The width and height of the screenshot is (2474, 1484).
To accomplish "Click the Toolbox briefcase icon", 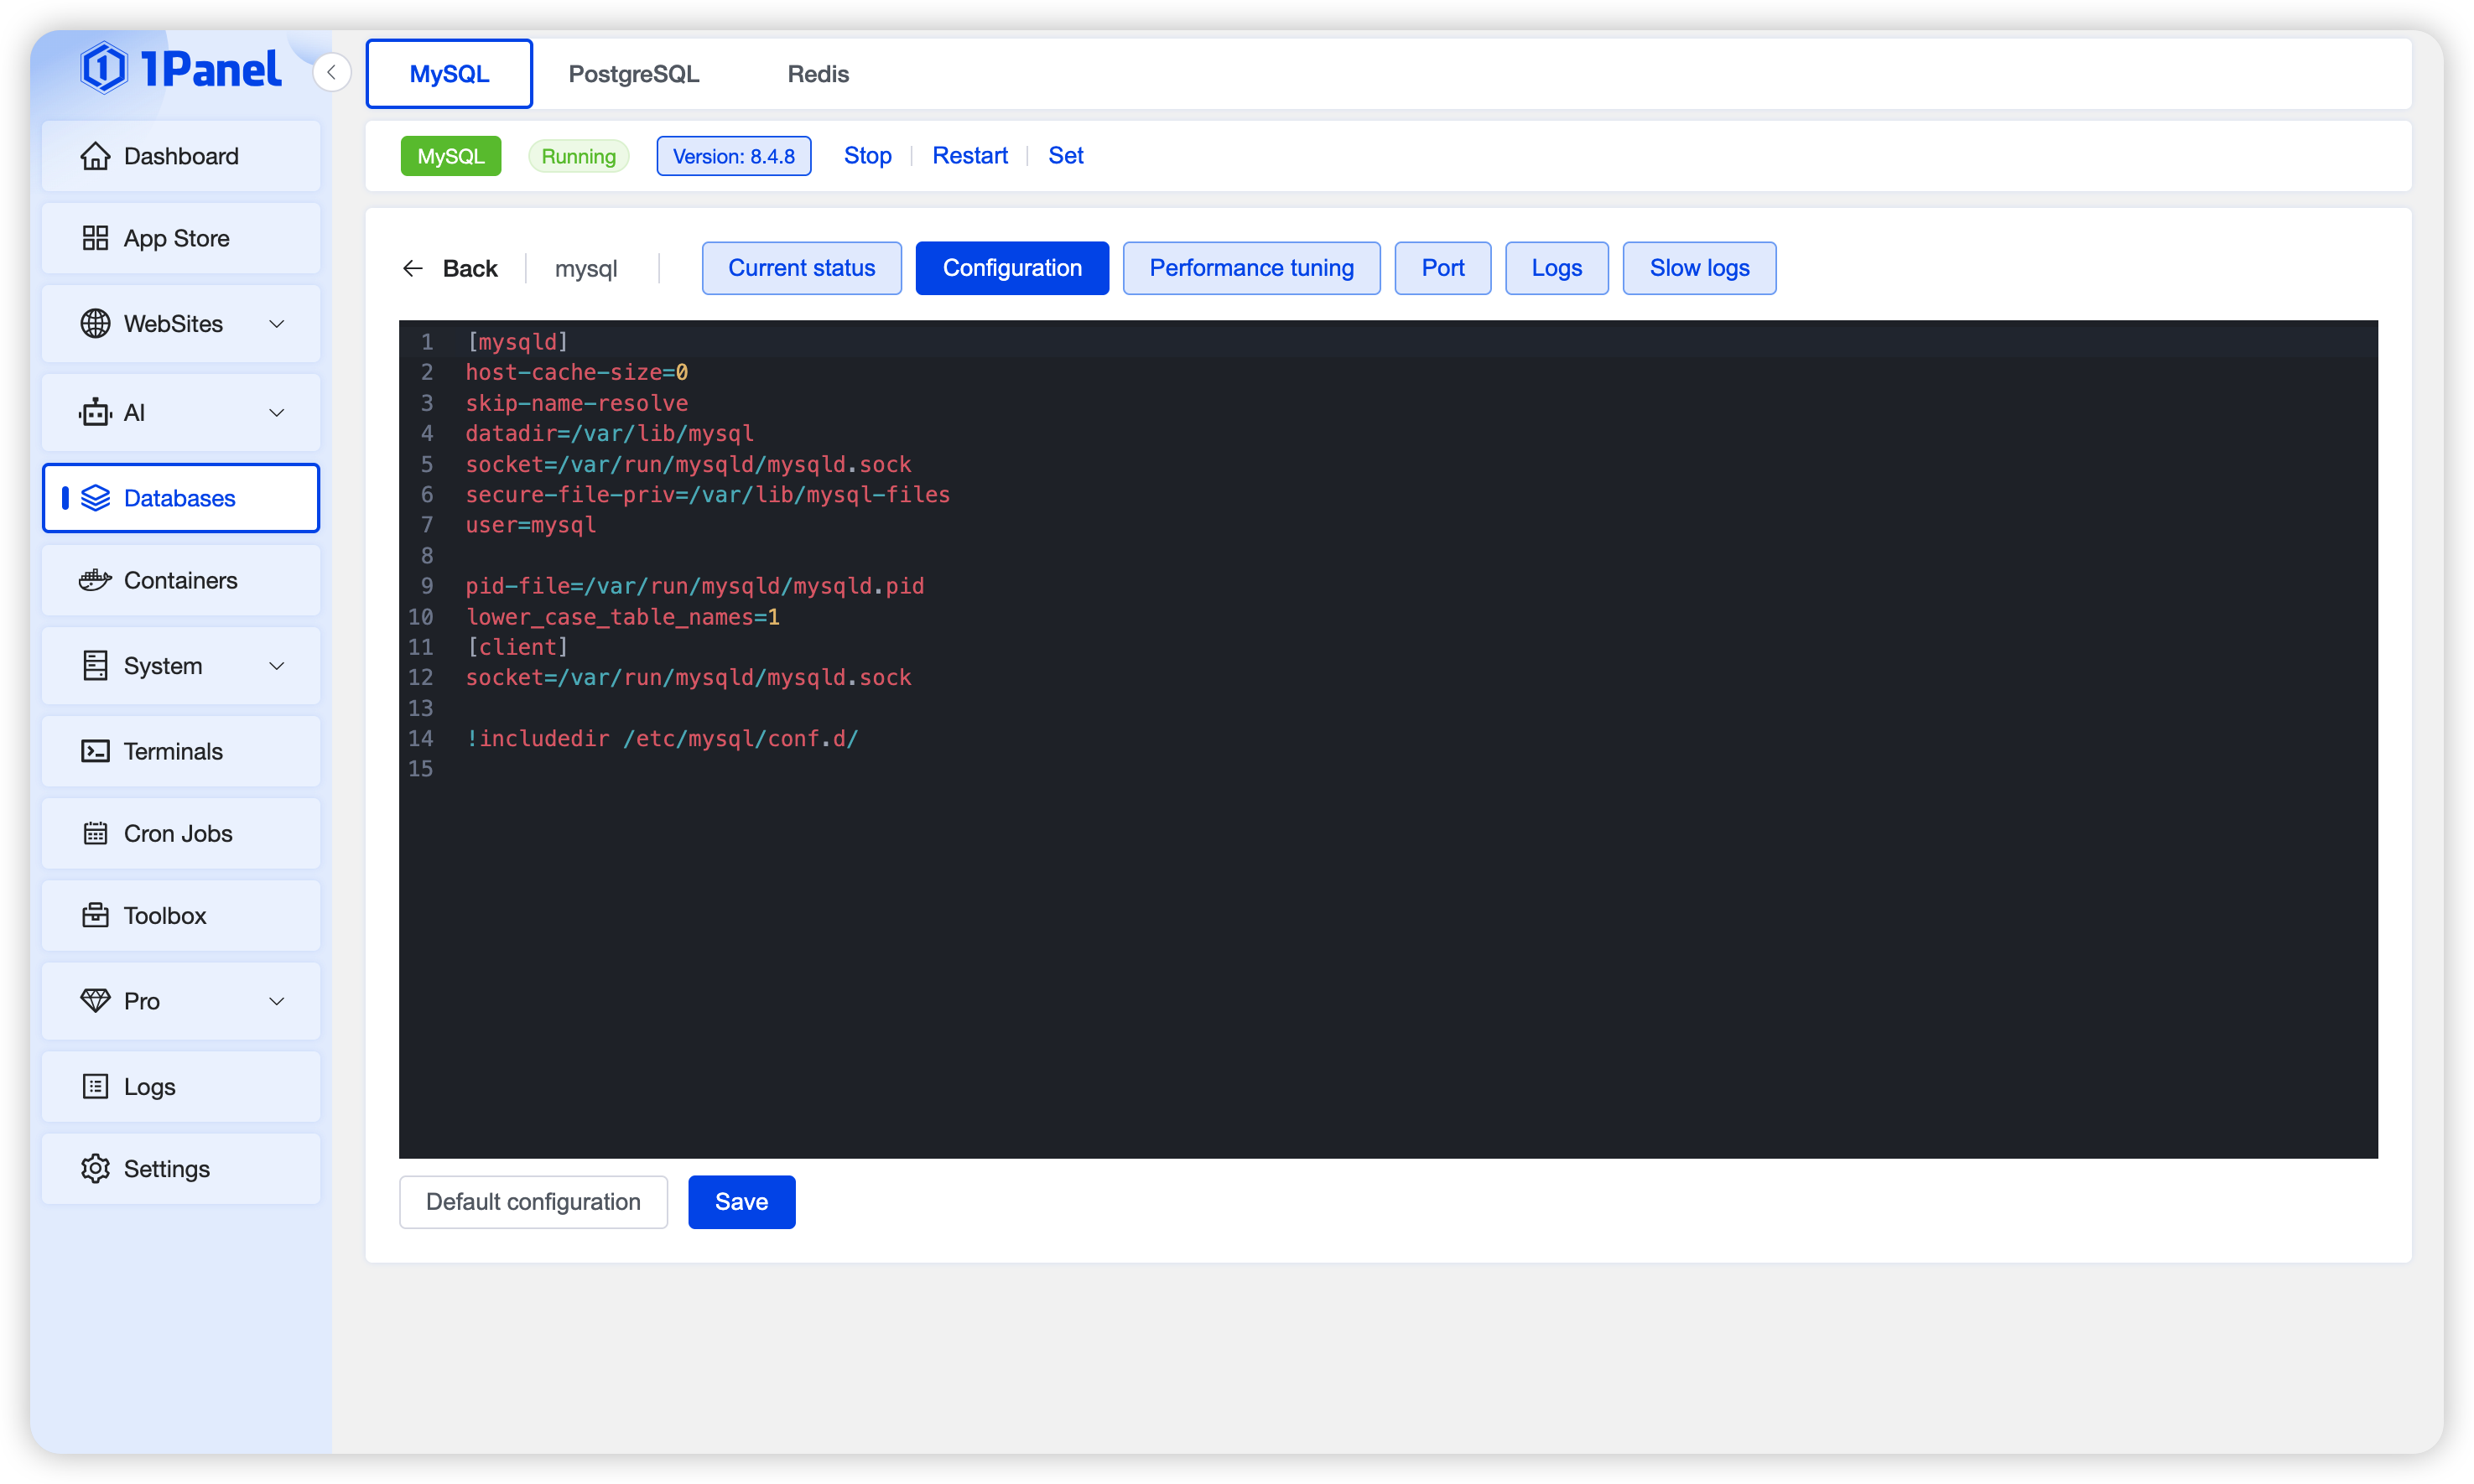I will coord(95,915).
